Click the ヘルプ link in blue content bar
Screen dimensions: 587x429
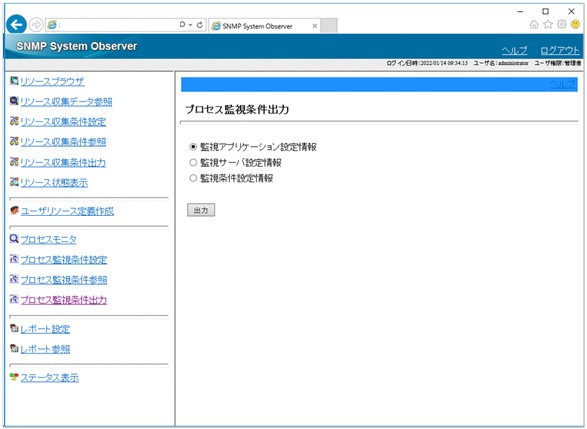click(563, 84)
